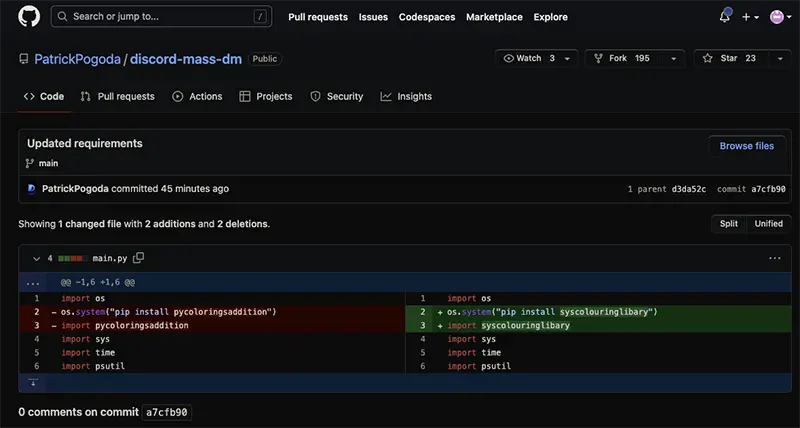Viewport: 800px width, 428px height.
Task: Open Codespaces in top navigation
Action: pyautogui.click(x=427, y=17)
